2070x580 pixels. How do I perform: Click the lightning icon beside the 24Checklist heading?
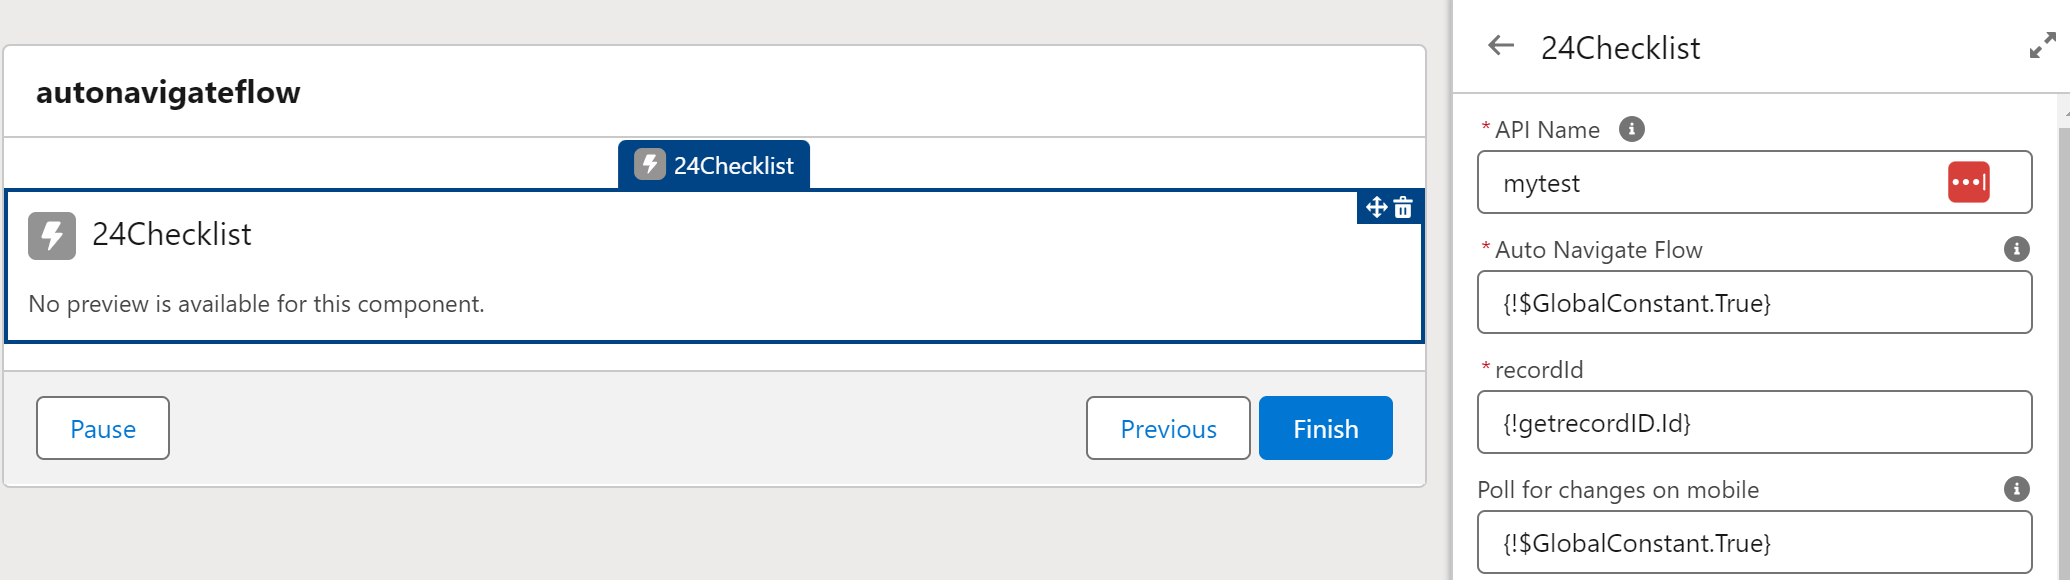coord(52,236)
